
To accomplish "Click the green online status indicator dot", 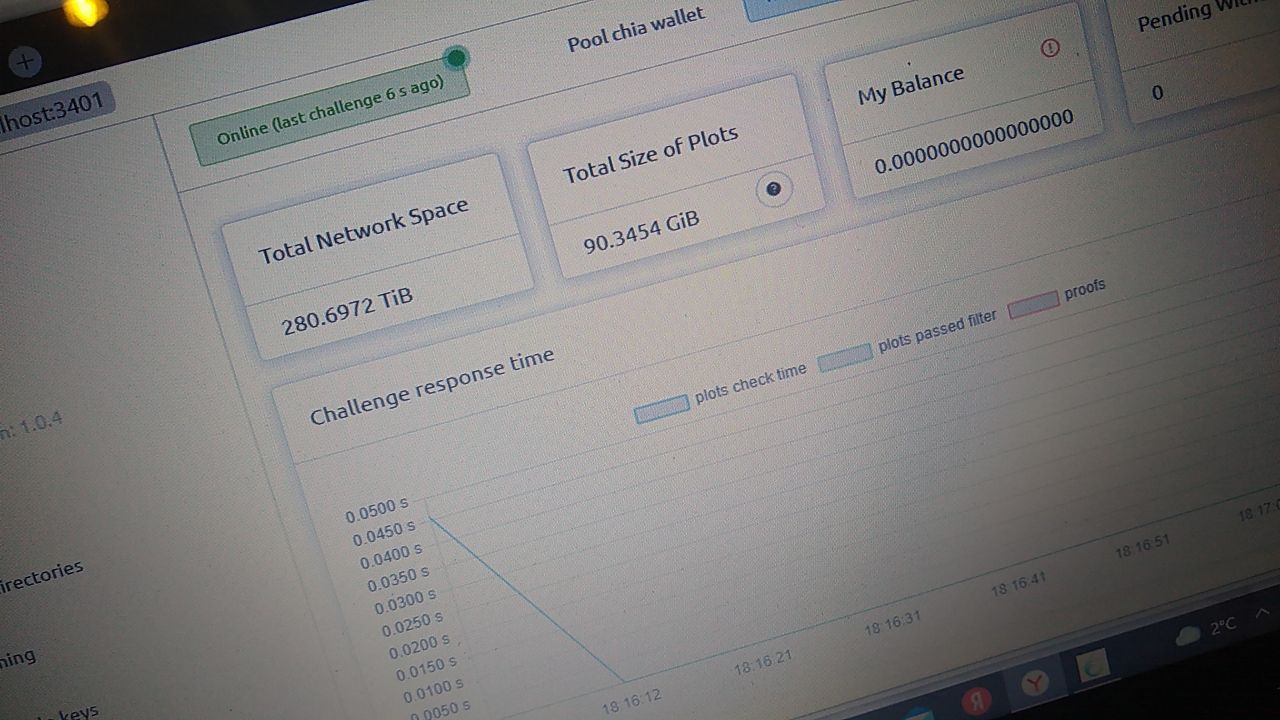I will point(456,58).
